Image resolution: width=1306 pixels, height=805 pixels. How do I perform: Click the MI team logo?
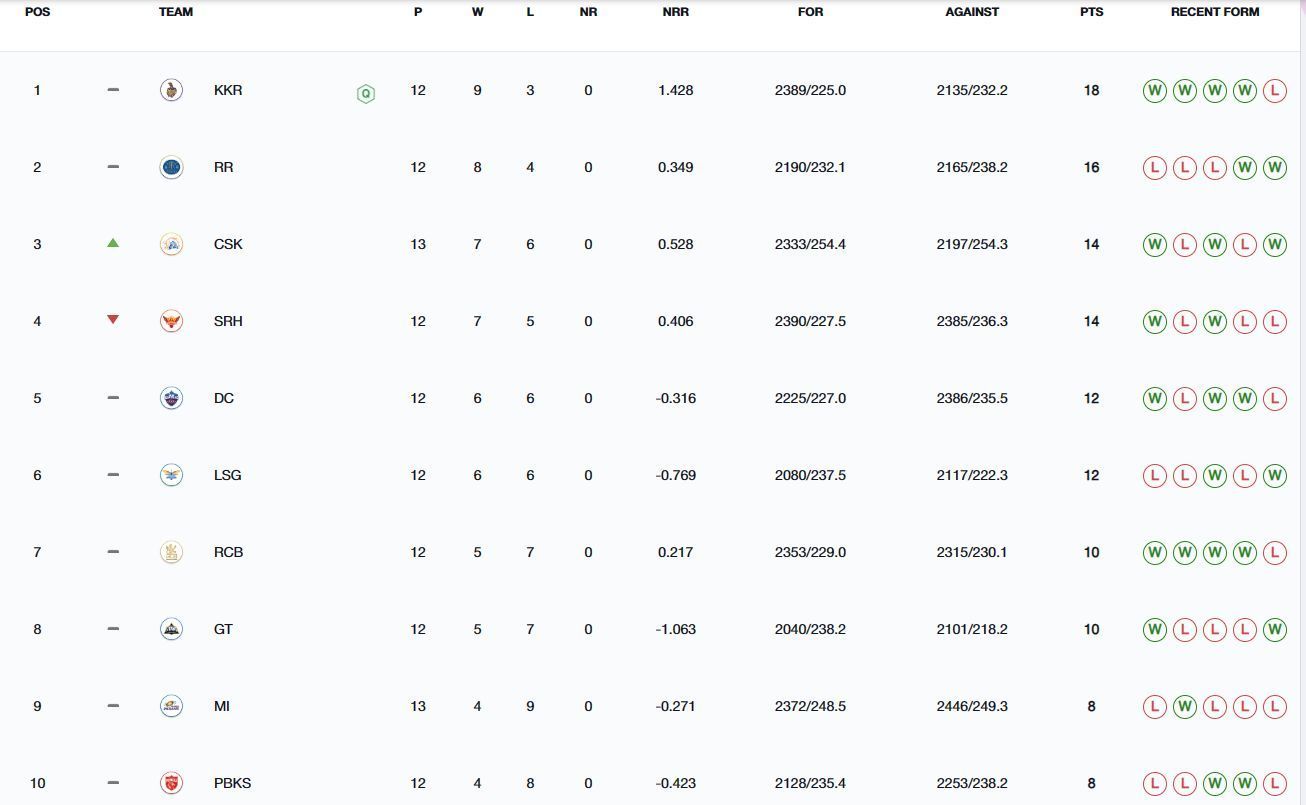click(x=171, y=706)
